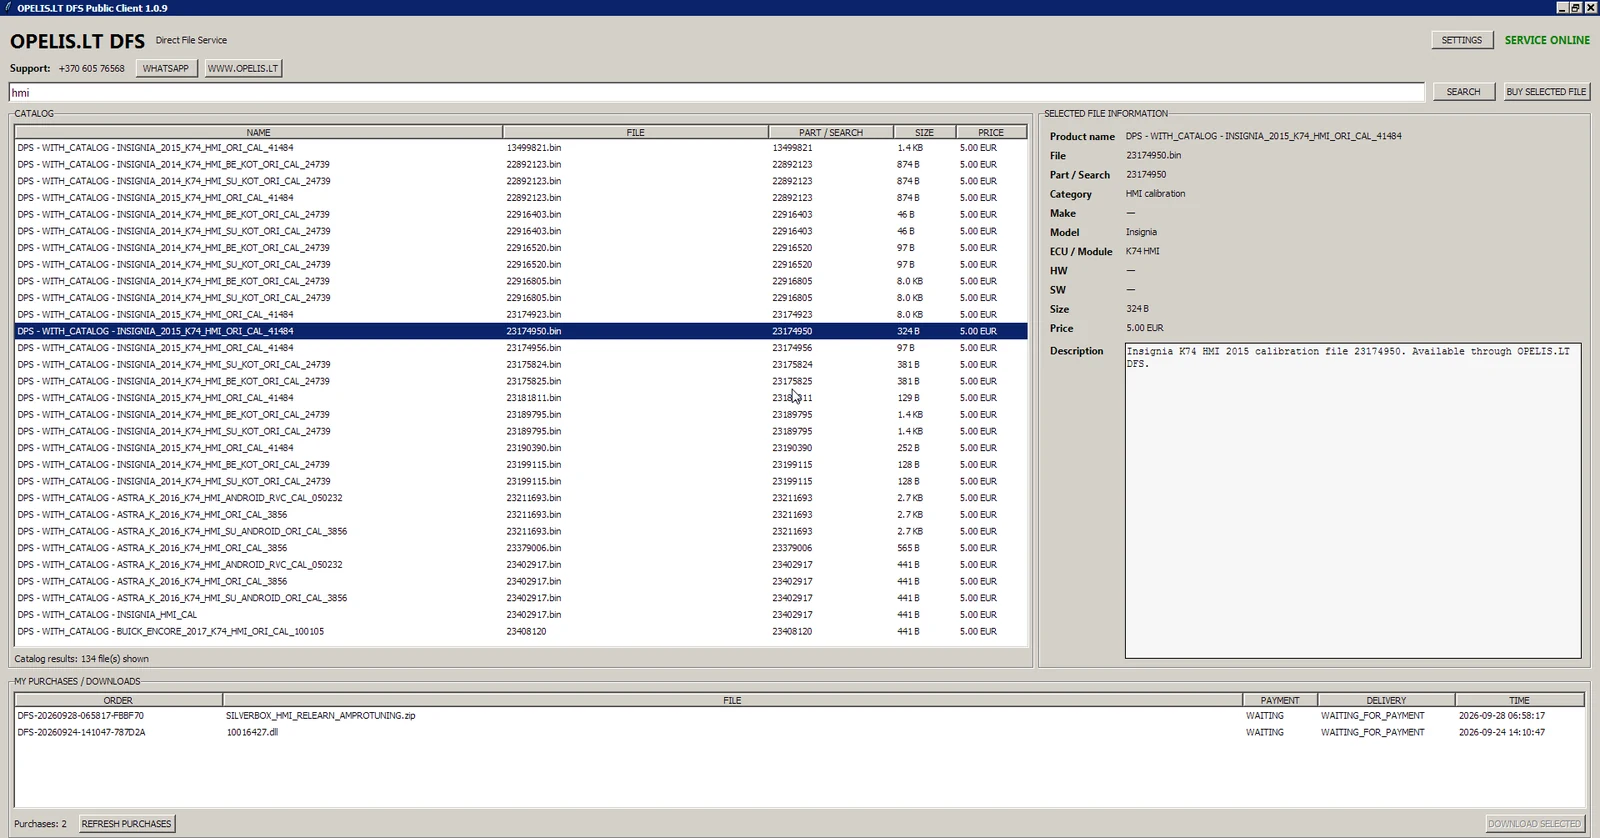This screenshot has height=838, width=1600.
Task: Select the catalog row with file 23181811.bin
Action: [x=520, y=398]
